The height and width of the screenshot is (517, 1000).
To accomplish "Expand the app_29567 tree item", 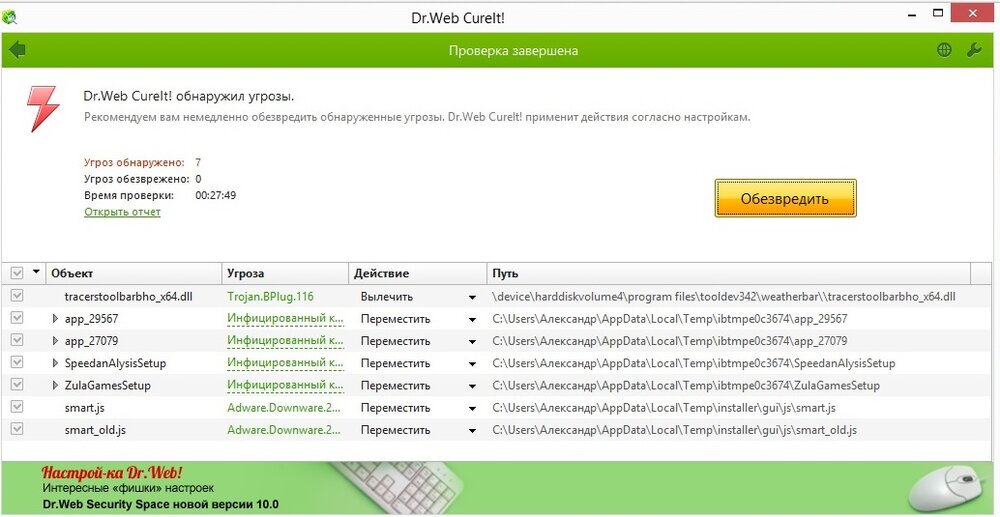I will pos(55,319).
